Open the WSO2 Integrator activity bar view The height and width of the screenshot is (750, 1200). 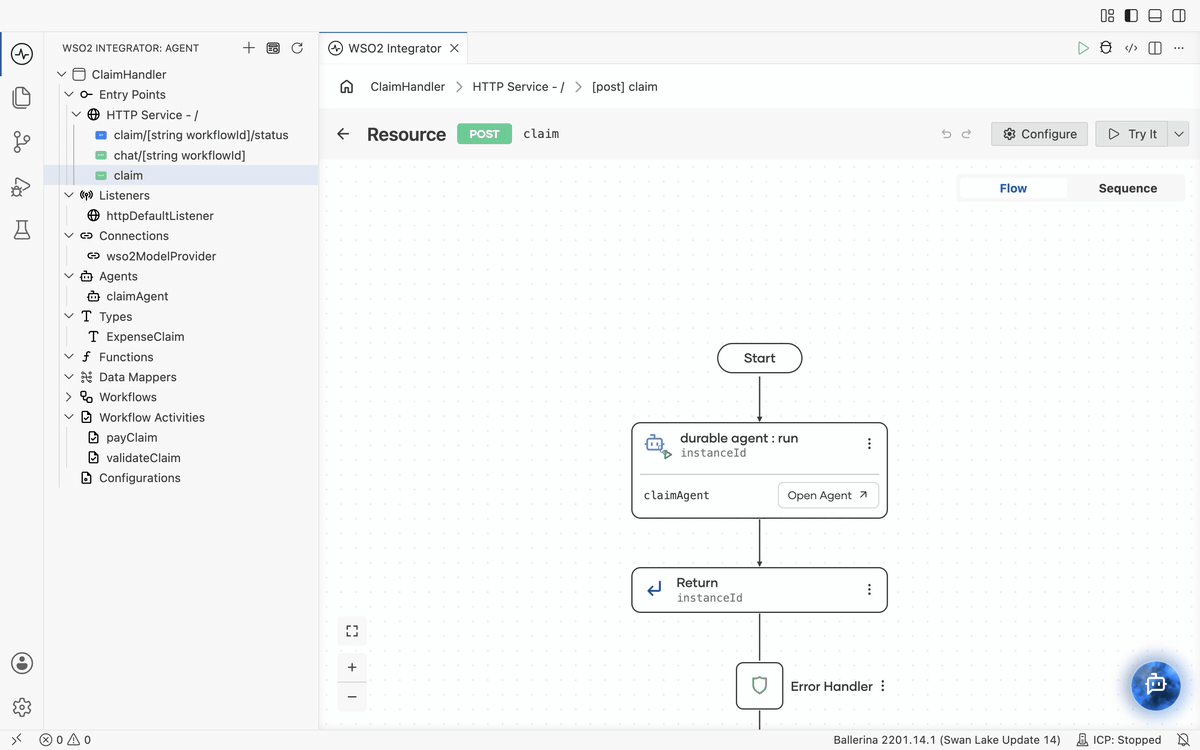tap(22, 54)
